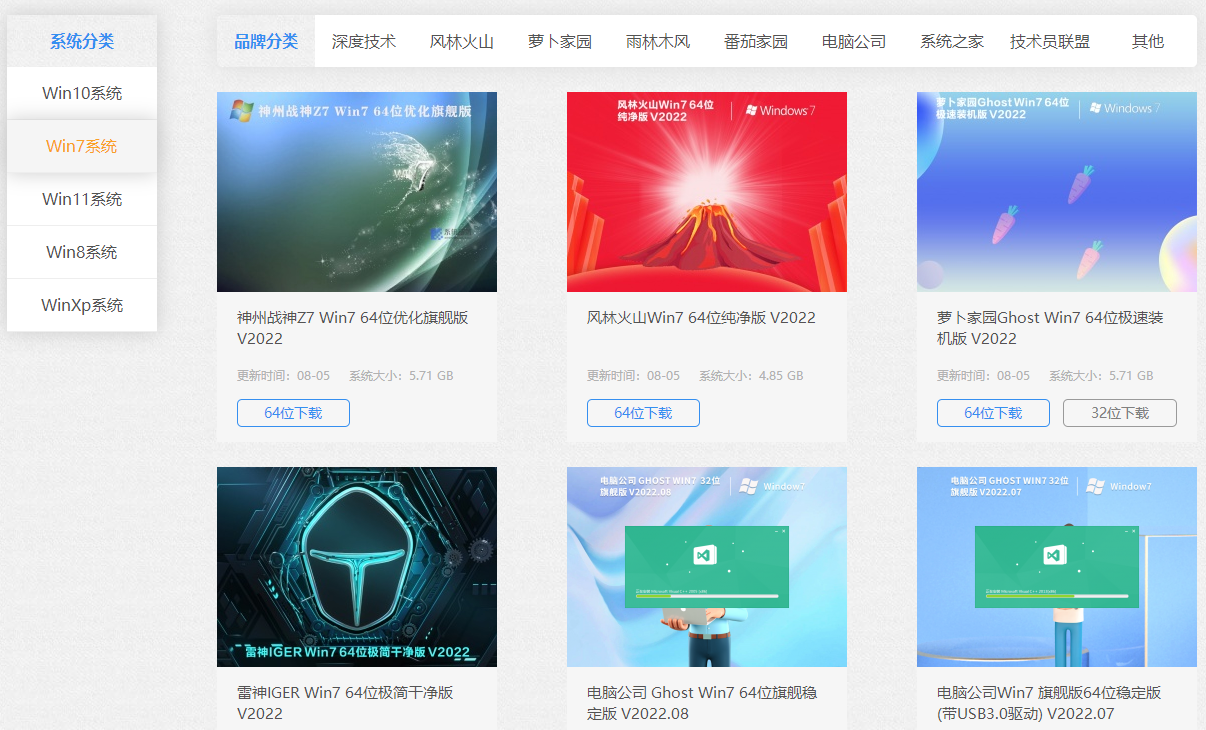Click 更新时间 08-05 under 萝卜家园
Screen dimensions: 1206x730
point(983,376)
